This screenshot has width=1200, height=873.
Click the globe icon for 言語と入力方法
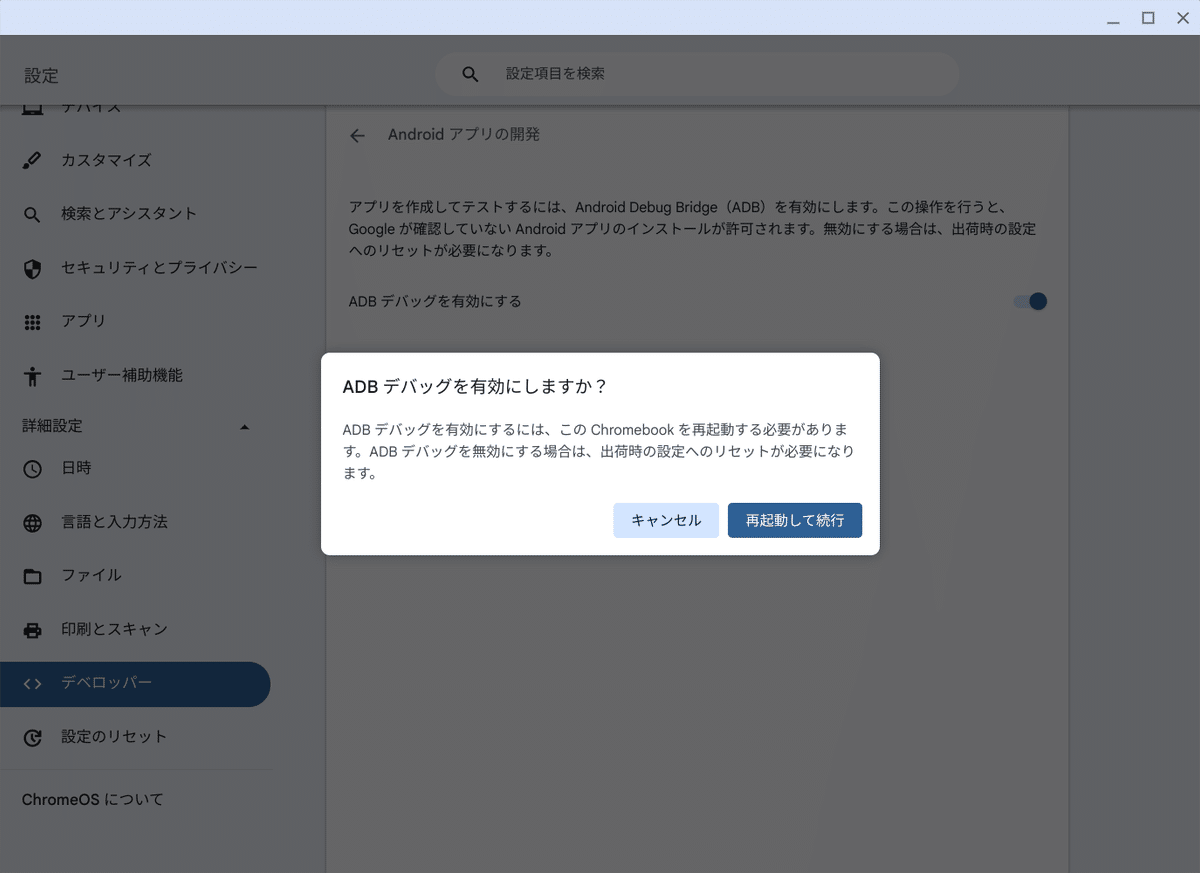[32, 522]
